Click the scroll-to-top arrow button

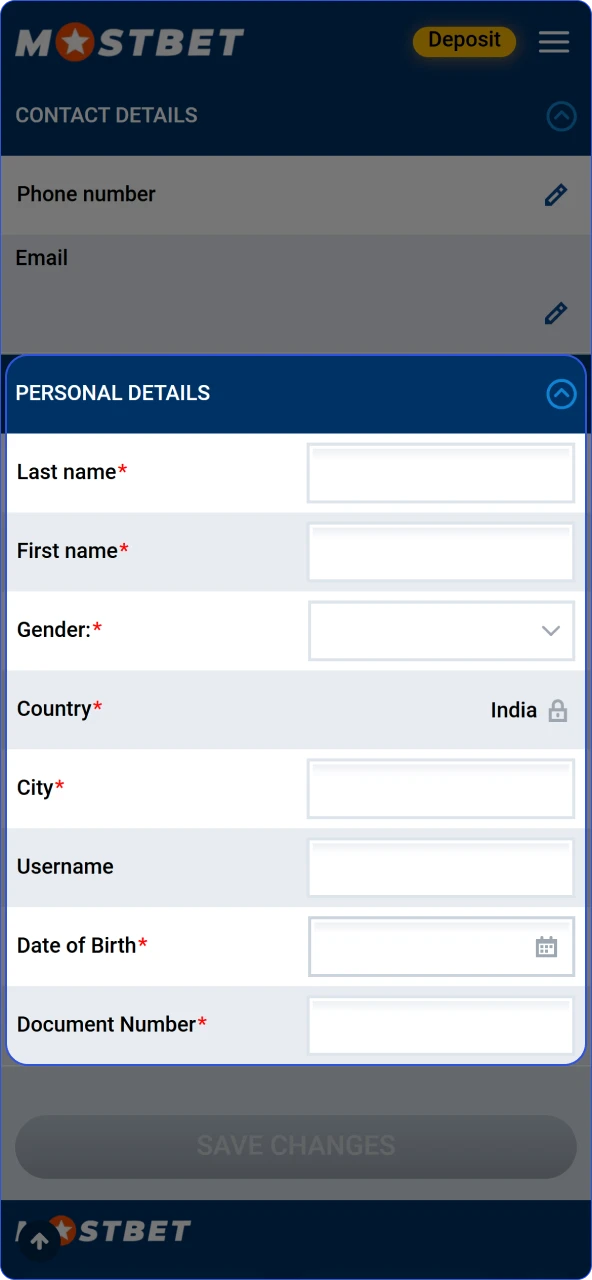point(38,1240)
